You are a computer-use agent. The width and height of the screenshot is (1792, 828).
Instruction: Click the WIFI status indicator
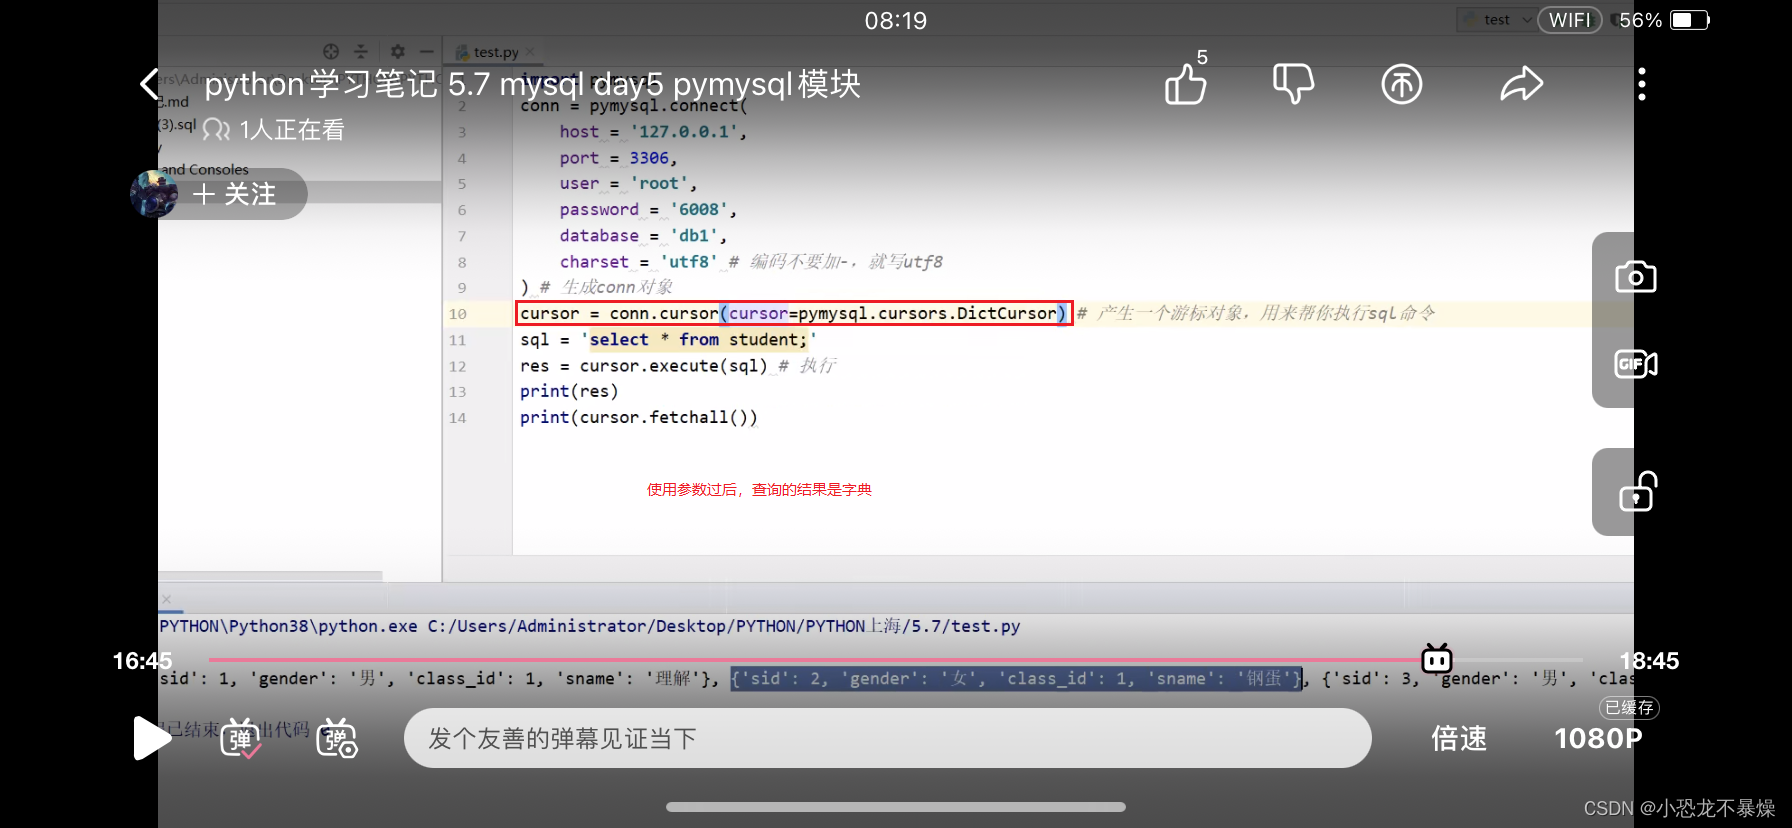click(x=1570, y=20)
